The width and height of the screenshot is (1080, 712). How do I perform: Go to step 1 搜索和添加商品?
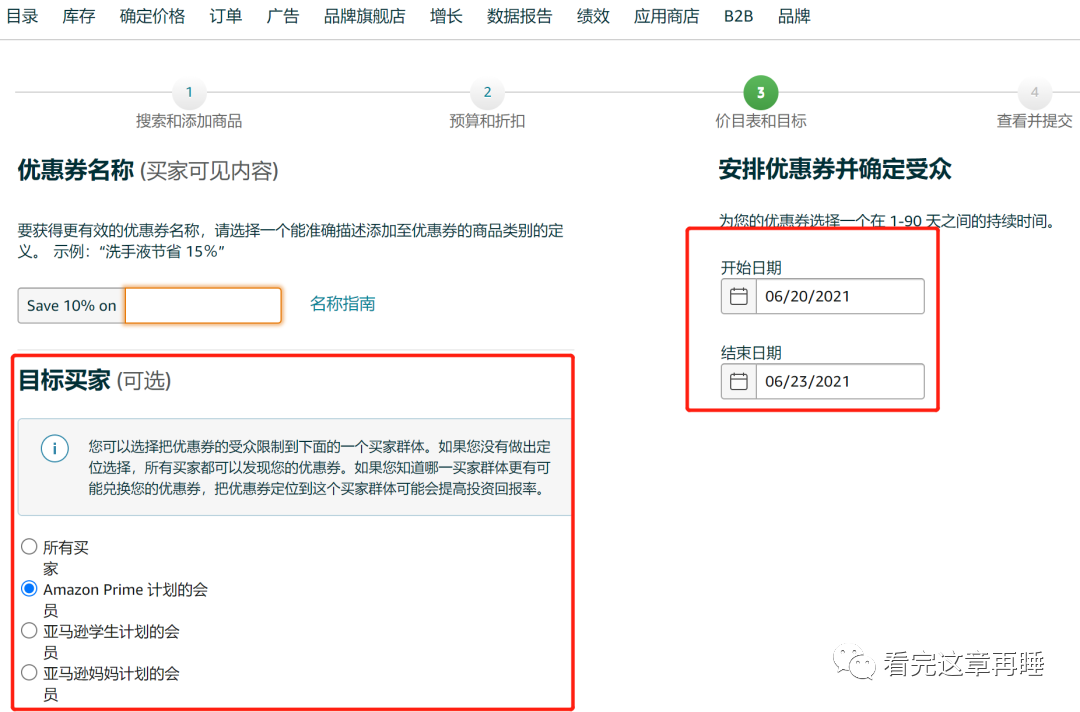click(189, 92)
